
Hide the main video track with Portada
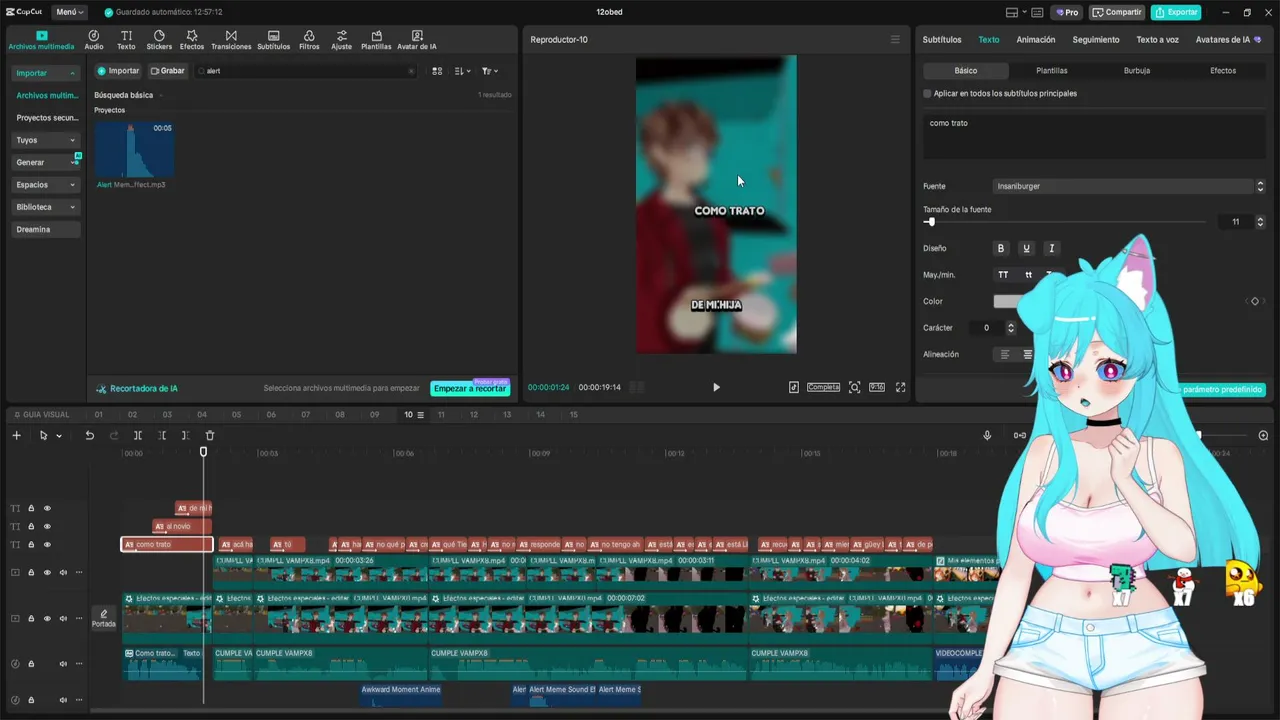[x=47, y=618]
